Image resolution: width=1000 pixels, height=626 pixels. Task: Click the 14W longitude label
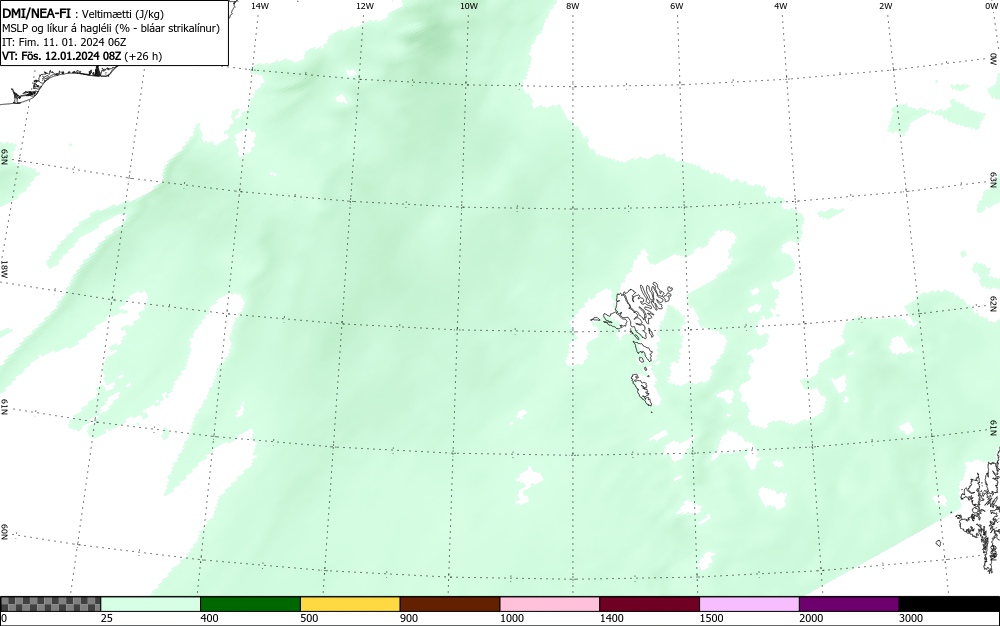pyautogui.click(x=260, y=6)
